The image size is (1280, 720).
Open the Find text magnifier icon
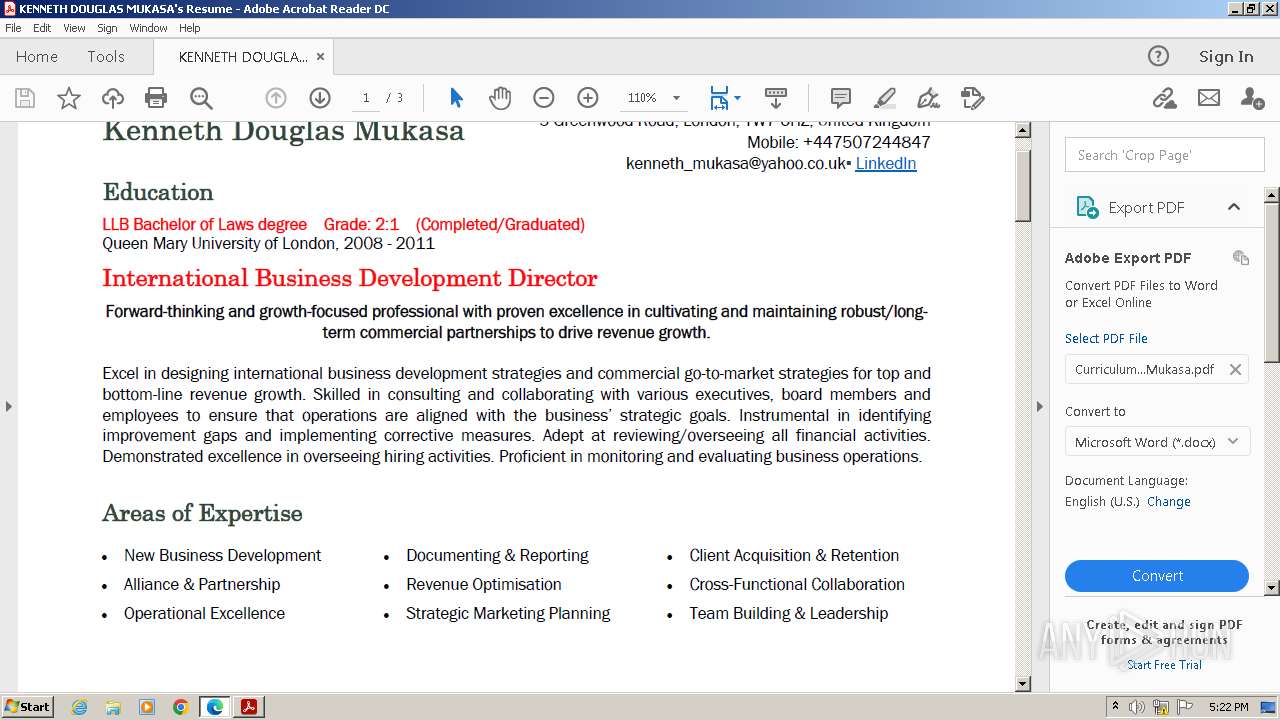[201, 98]
